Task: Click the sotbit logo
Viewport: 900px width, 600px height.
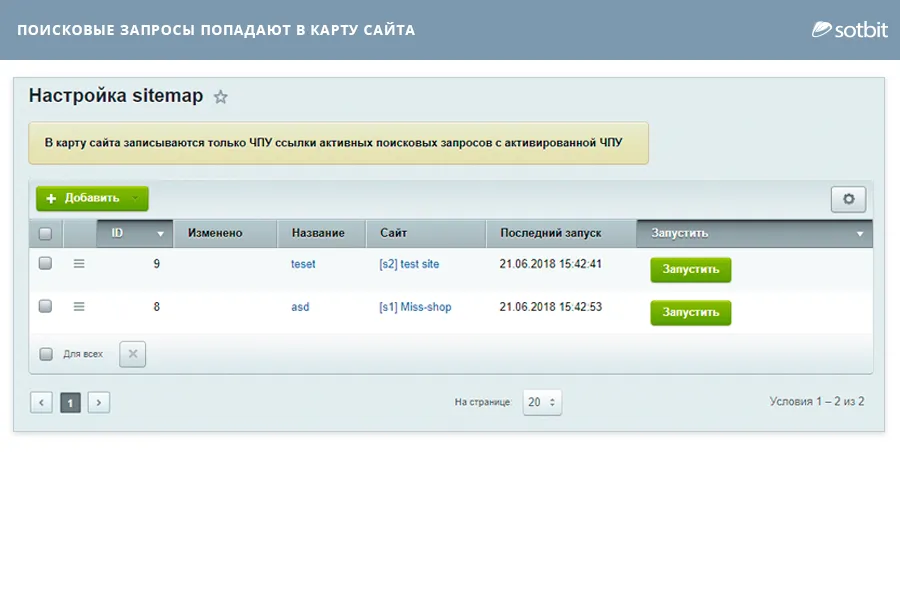Action: (849, 29)
